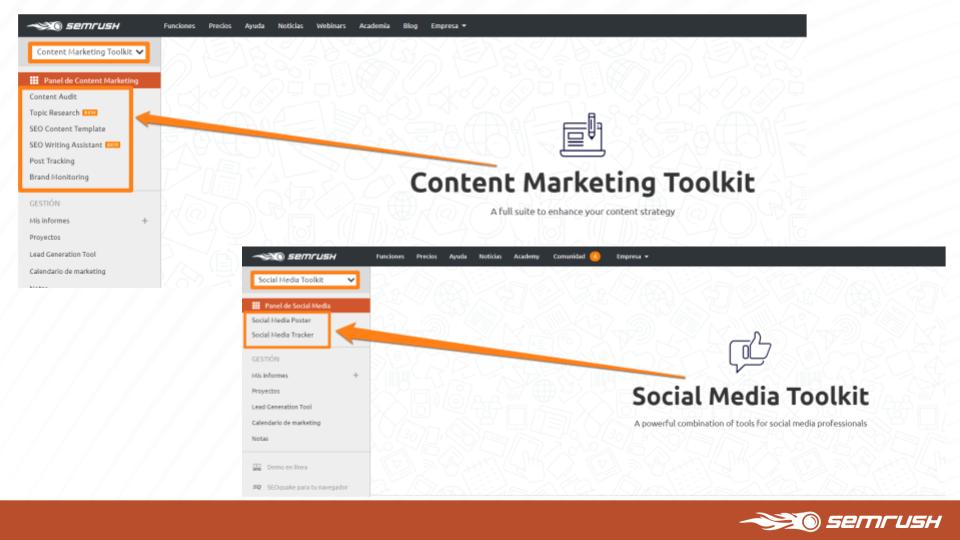Open Post Tracking tool

[52, 161]
